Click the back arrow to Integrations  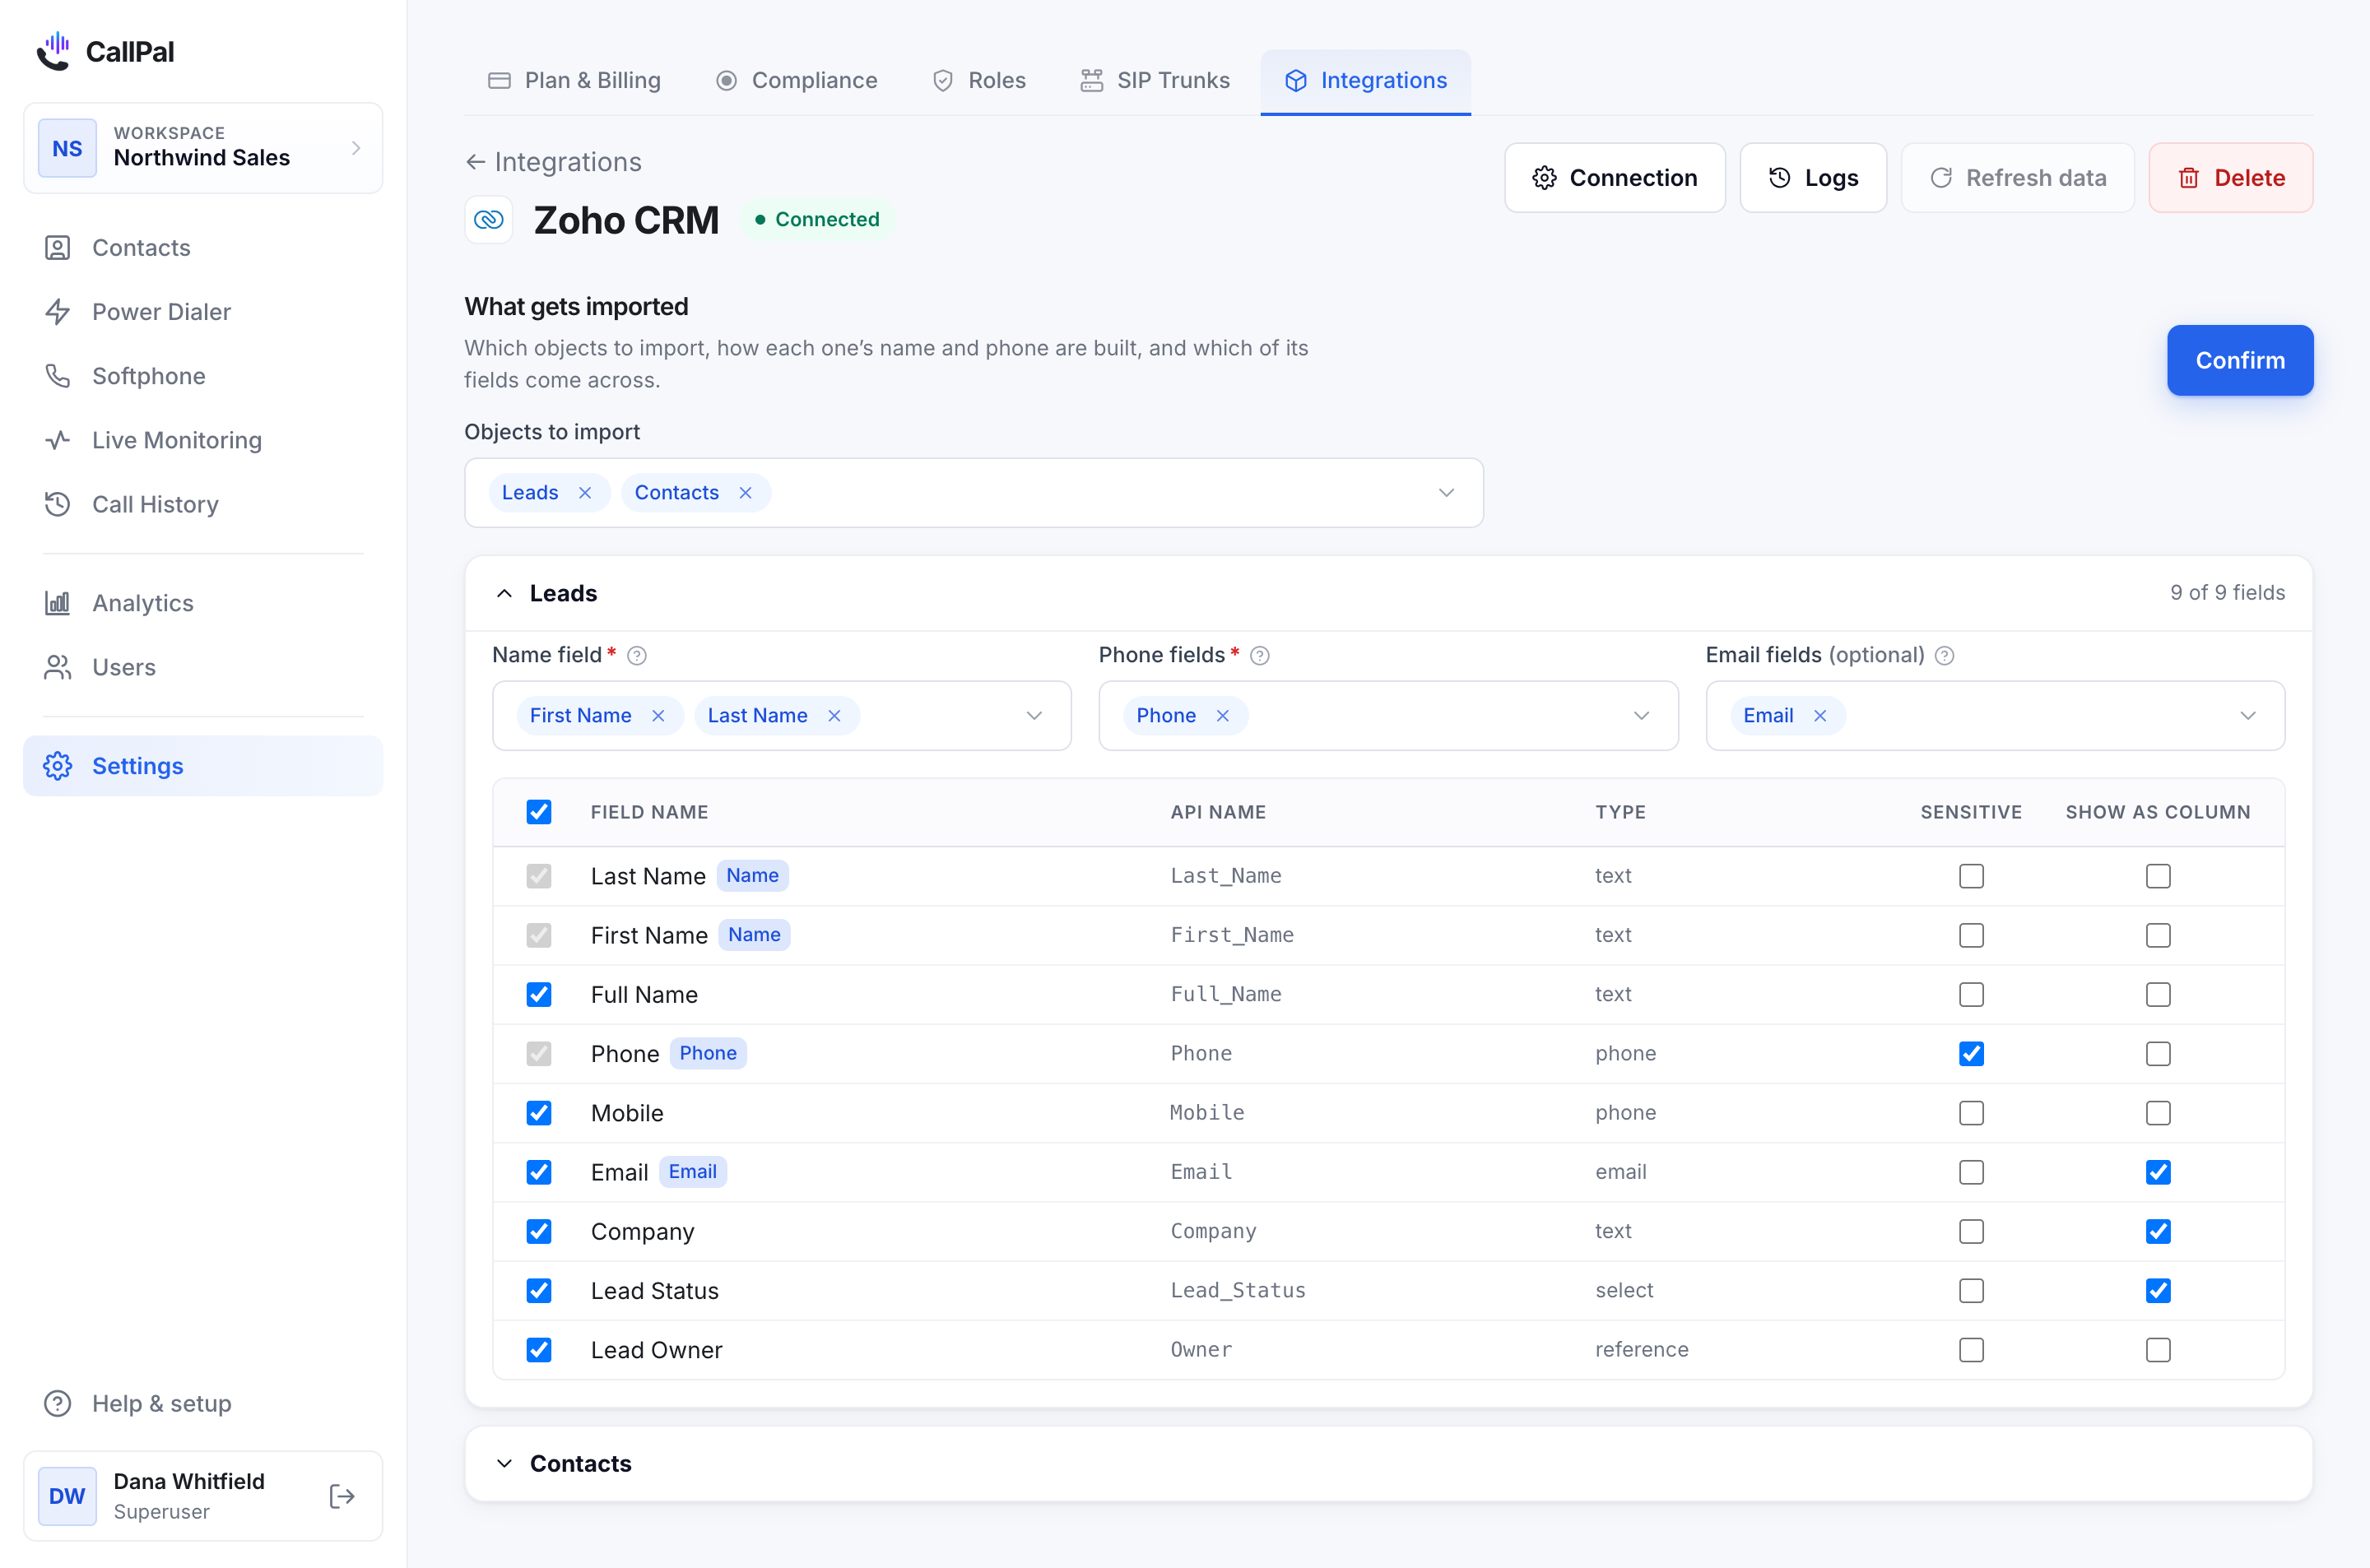point(475,162)
